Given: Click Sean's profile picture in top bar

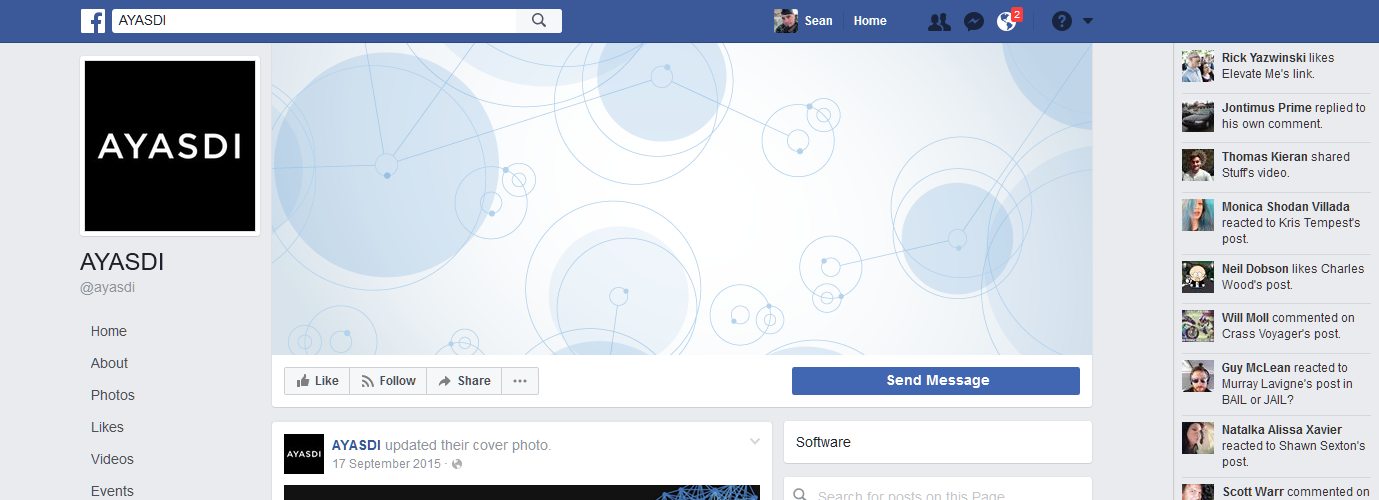Looking at the screenshot, I should [x=786, y=21].
